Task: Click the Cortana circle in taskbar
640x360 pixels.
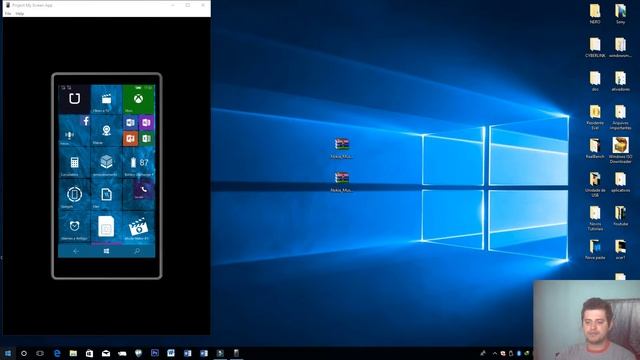Action: pyautogui.click(x=24, y=353)
